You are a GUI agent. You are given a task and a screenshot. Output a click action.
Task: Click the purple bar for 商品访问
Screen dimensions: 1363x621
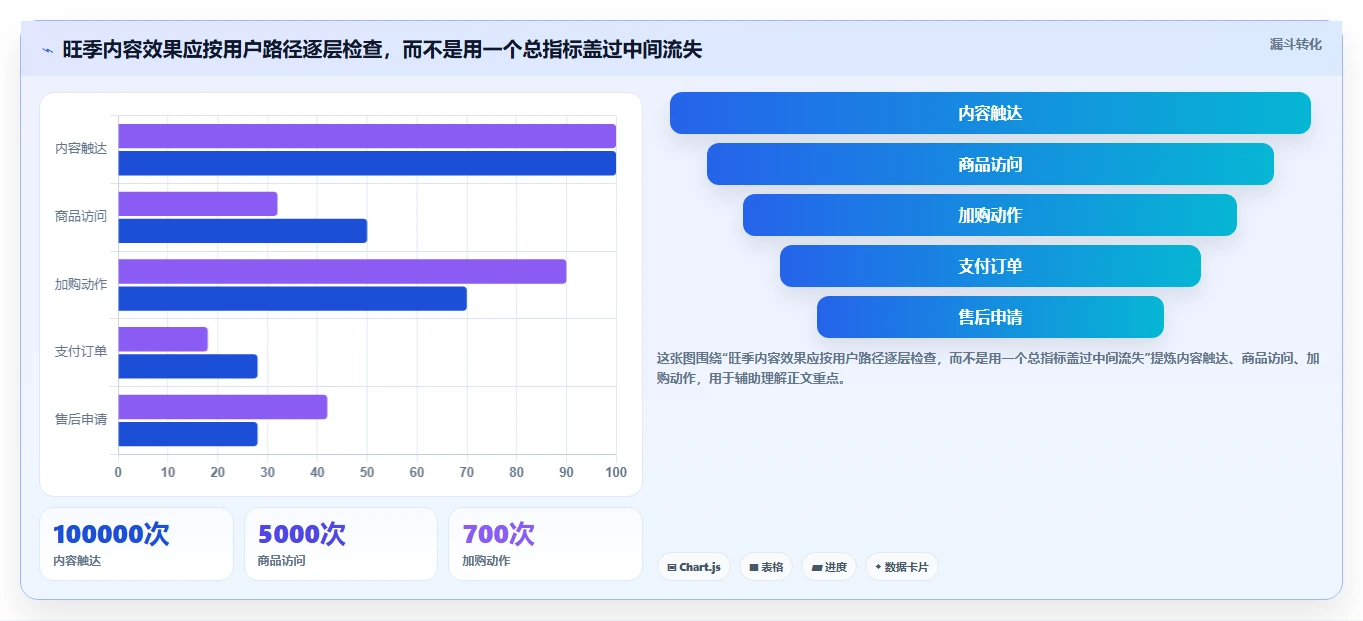[198, 204]
